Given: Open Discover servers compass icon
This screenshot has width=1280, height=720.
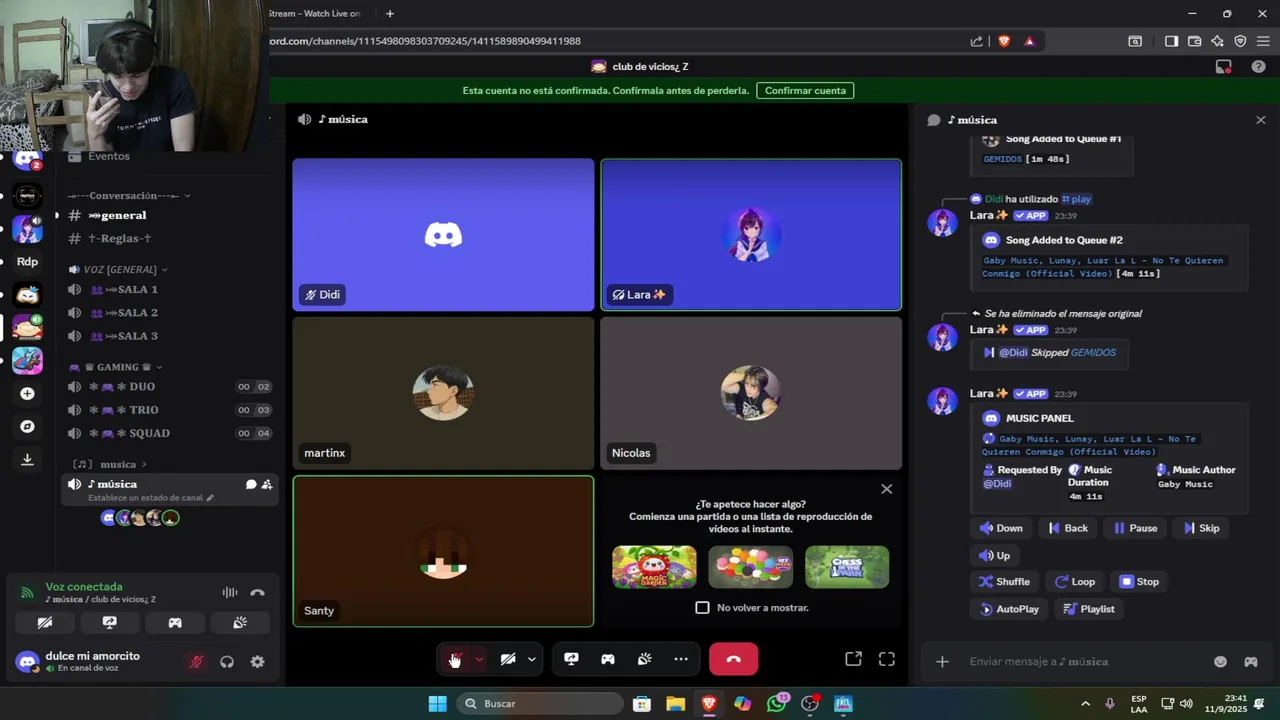Looking at the screenshot, I should (27, 426).
